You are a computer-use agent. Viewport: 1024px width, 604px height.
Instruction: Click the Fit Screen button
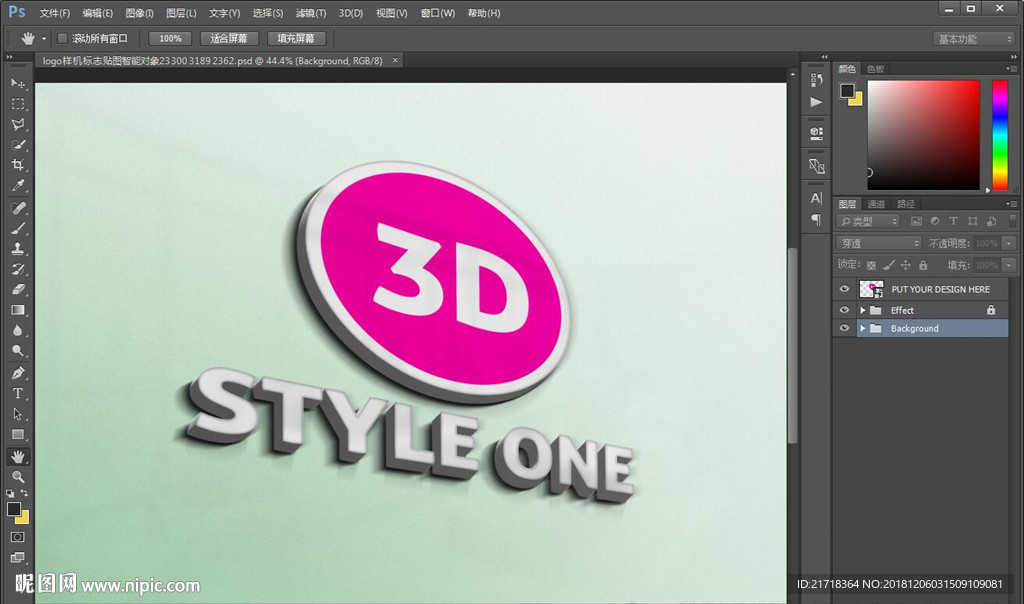point(229,39)
